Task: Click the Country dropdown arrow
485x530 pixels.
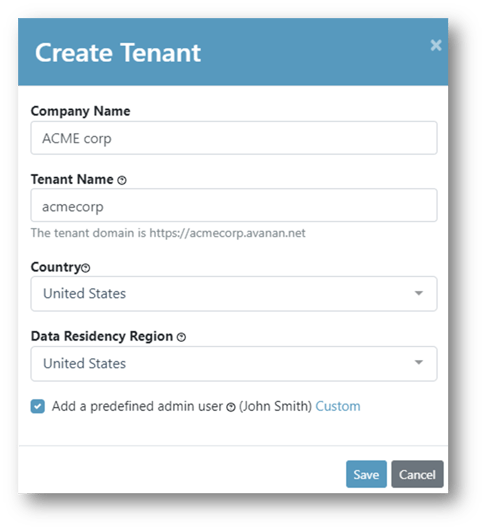Action: pyautogui.click(x=419, y=293)
